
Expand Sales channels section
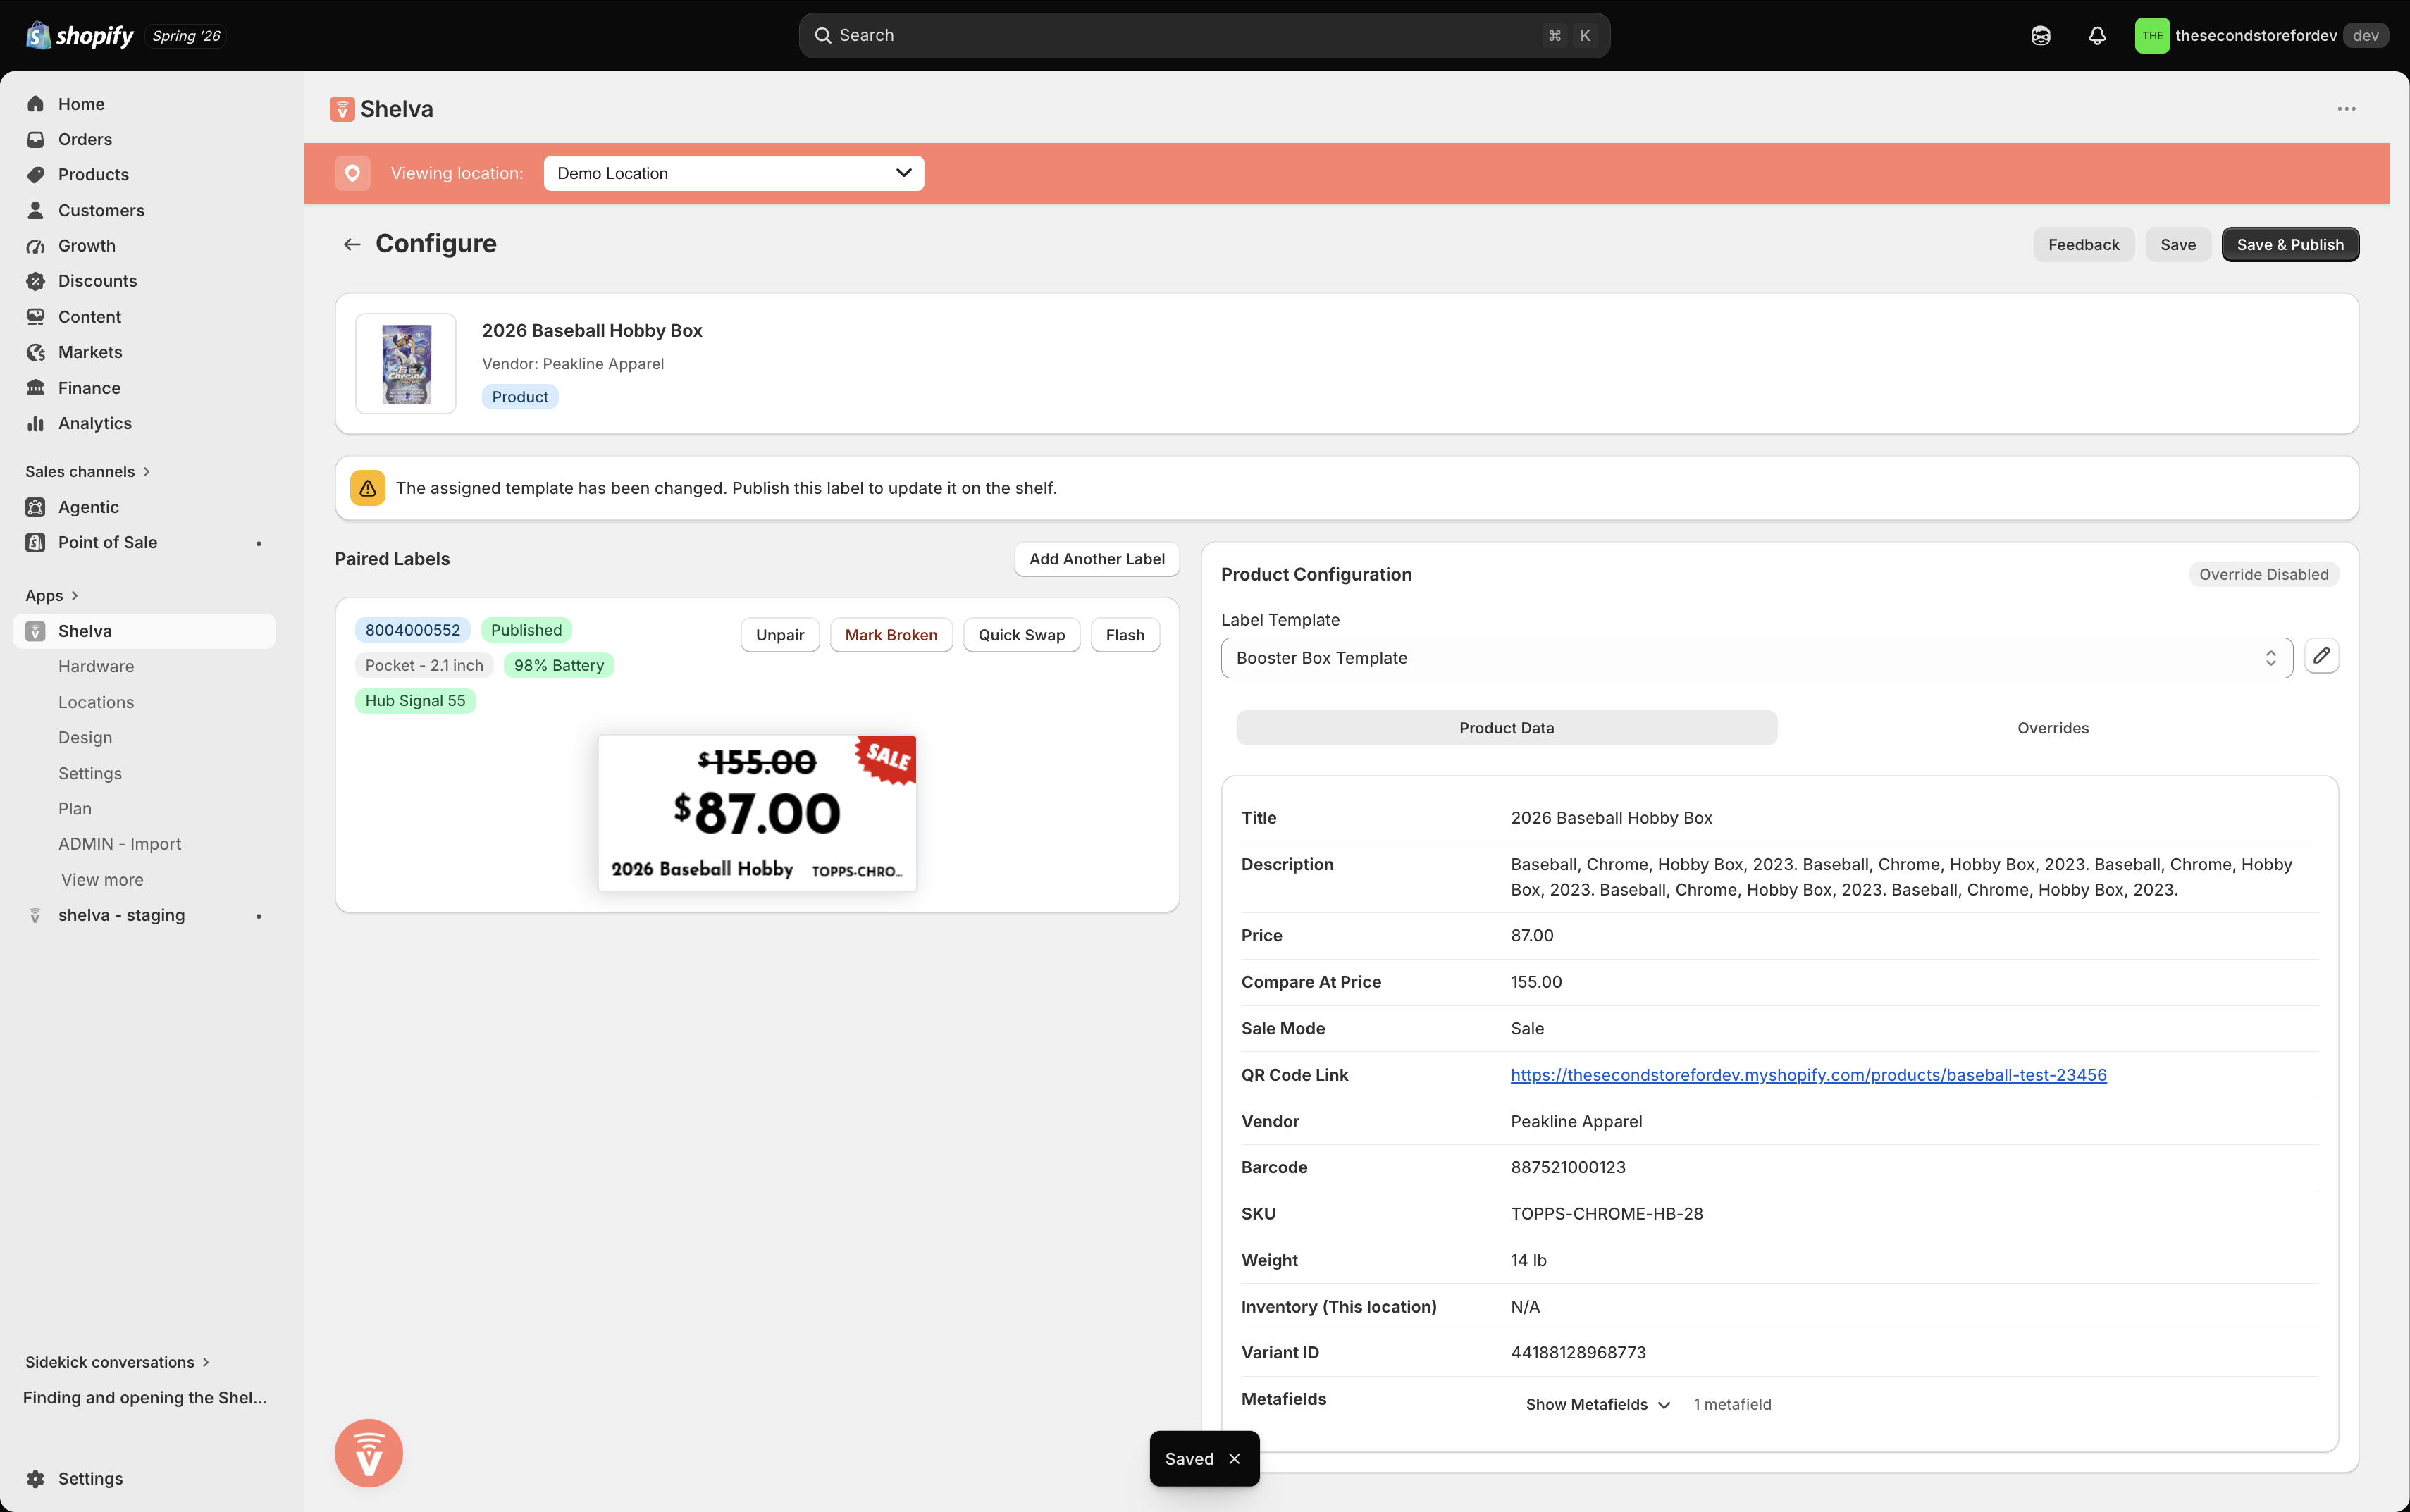pos(88,471)
